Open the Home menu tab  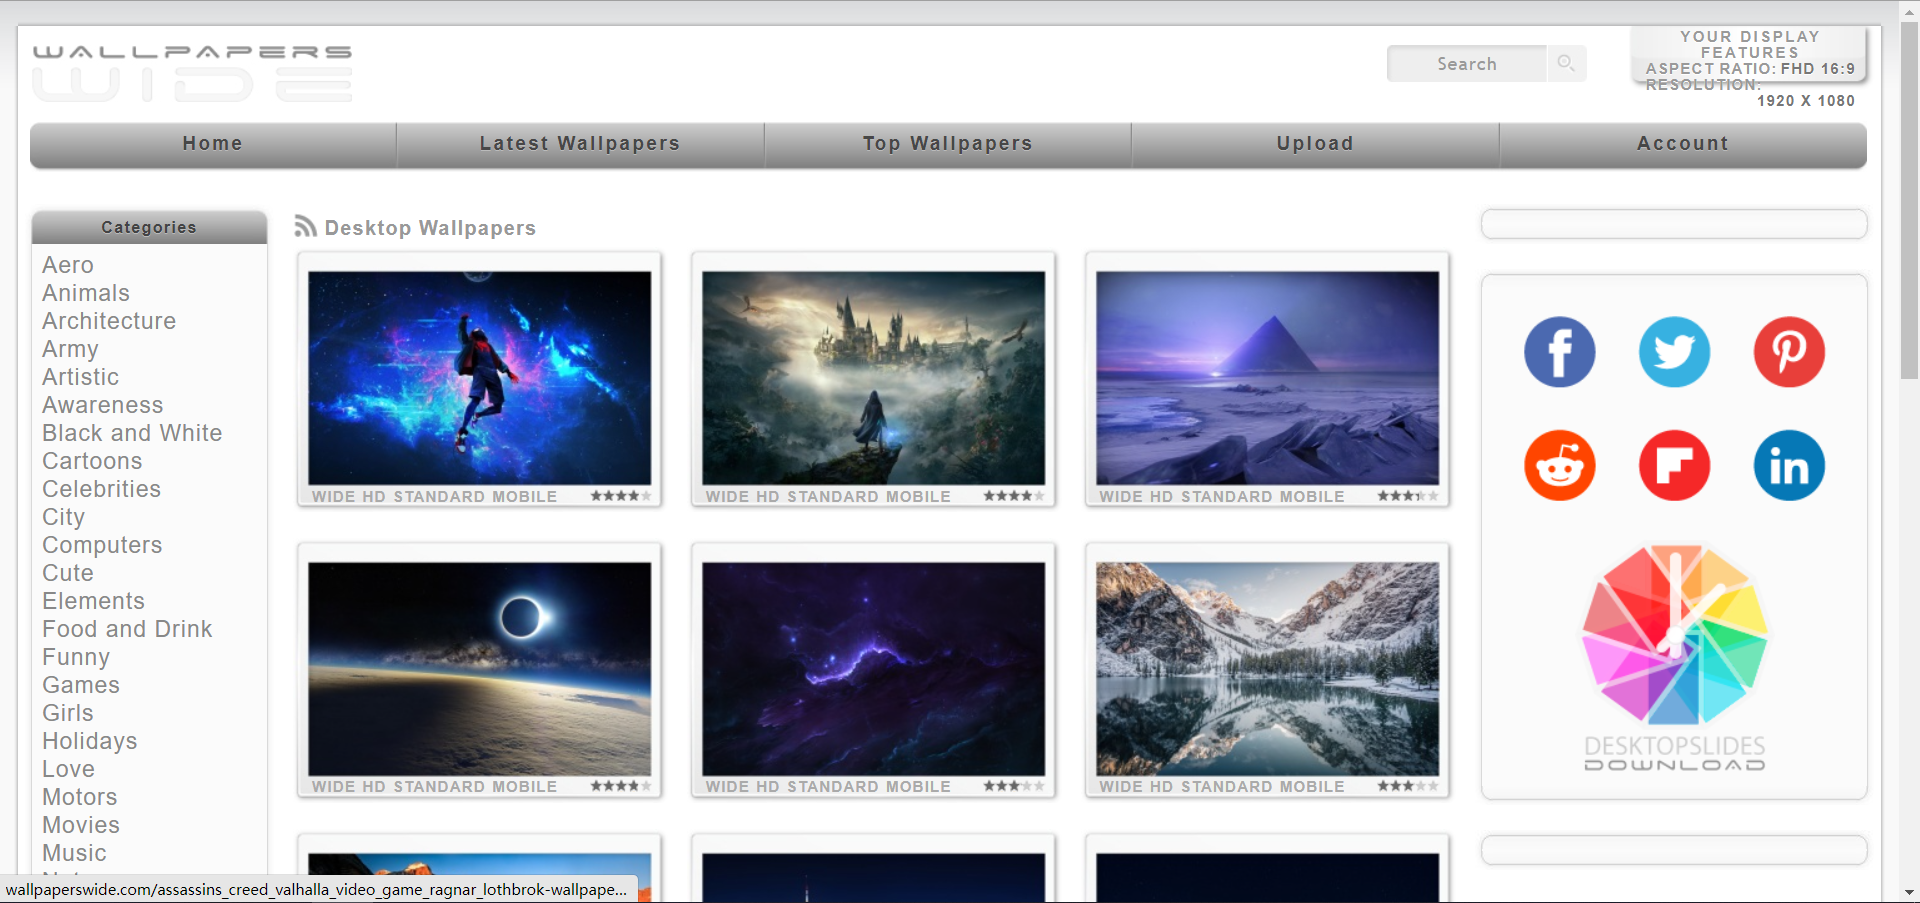(213, 144)
